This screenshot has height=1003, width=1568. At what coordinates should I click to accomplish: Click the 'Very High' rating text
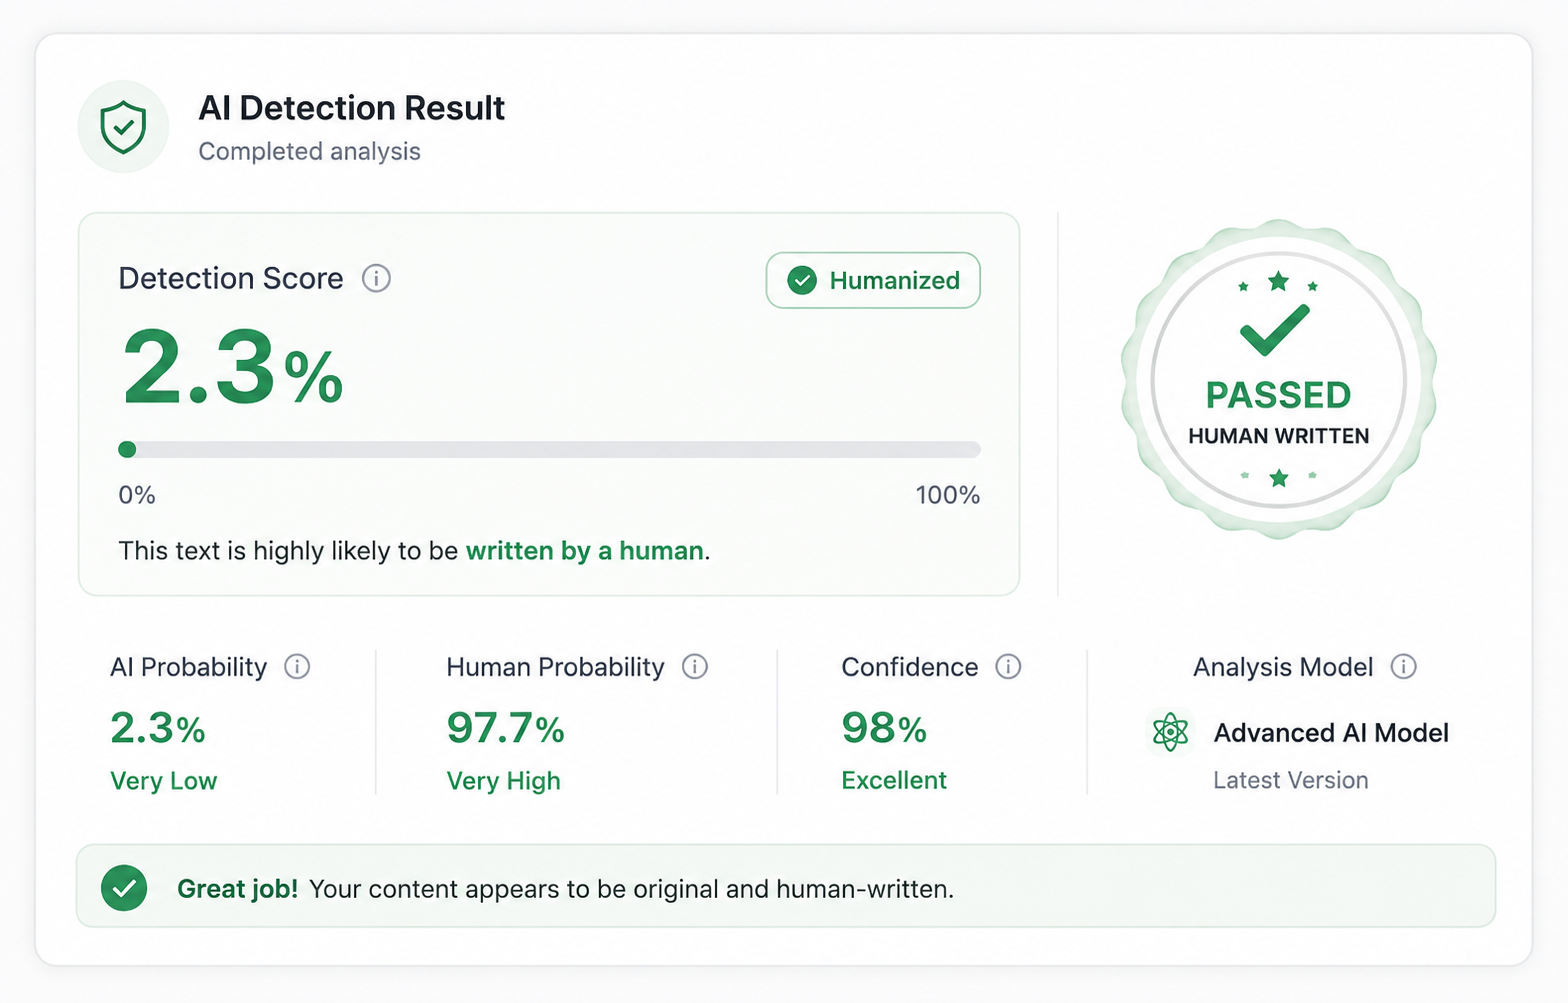(x=503, y=781)
